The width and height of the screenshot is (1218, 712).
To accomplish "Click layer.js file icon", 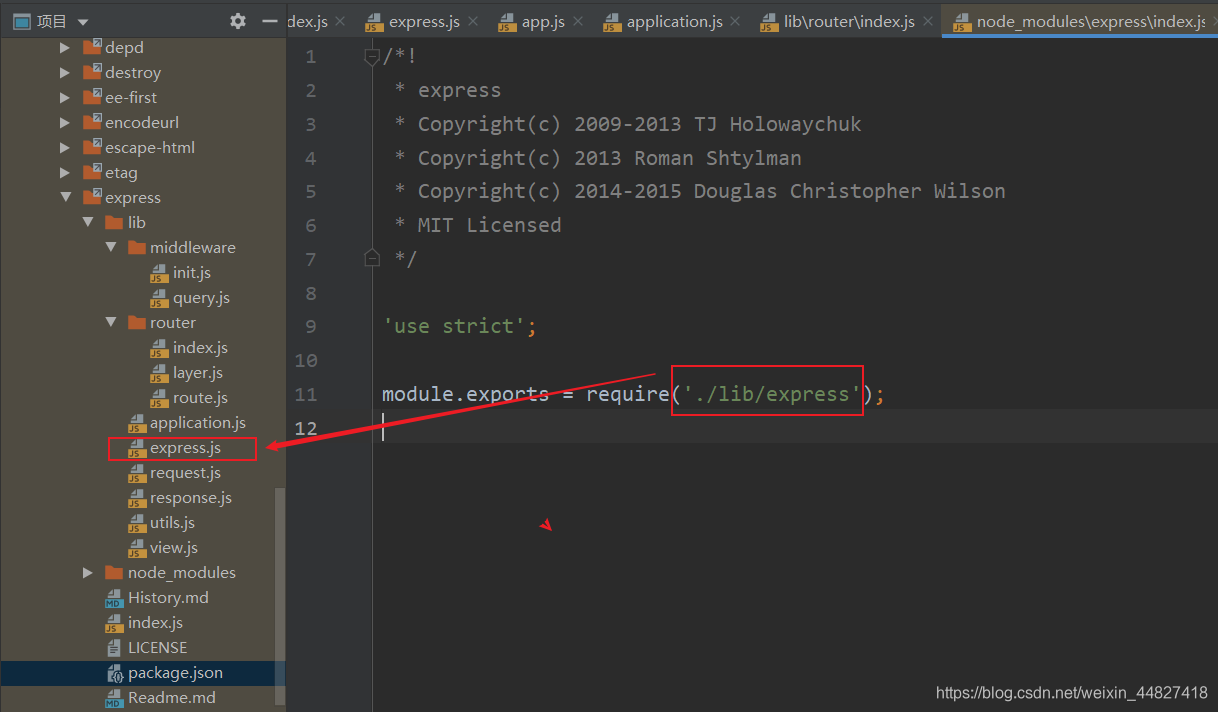I will [x=159, y=373].
